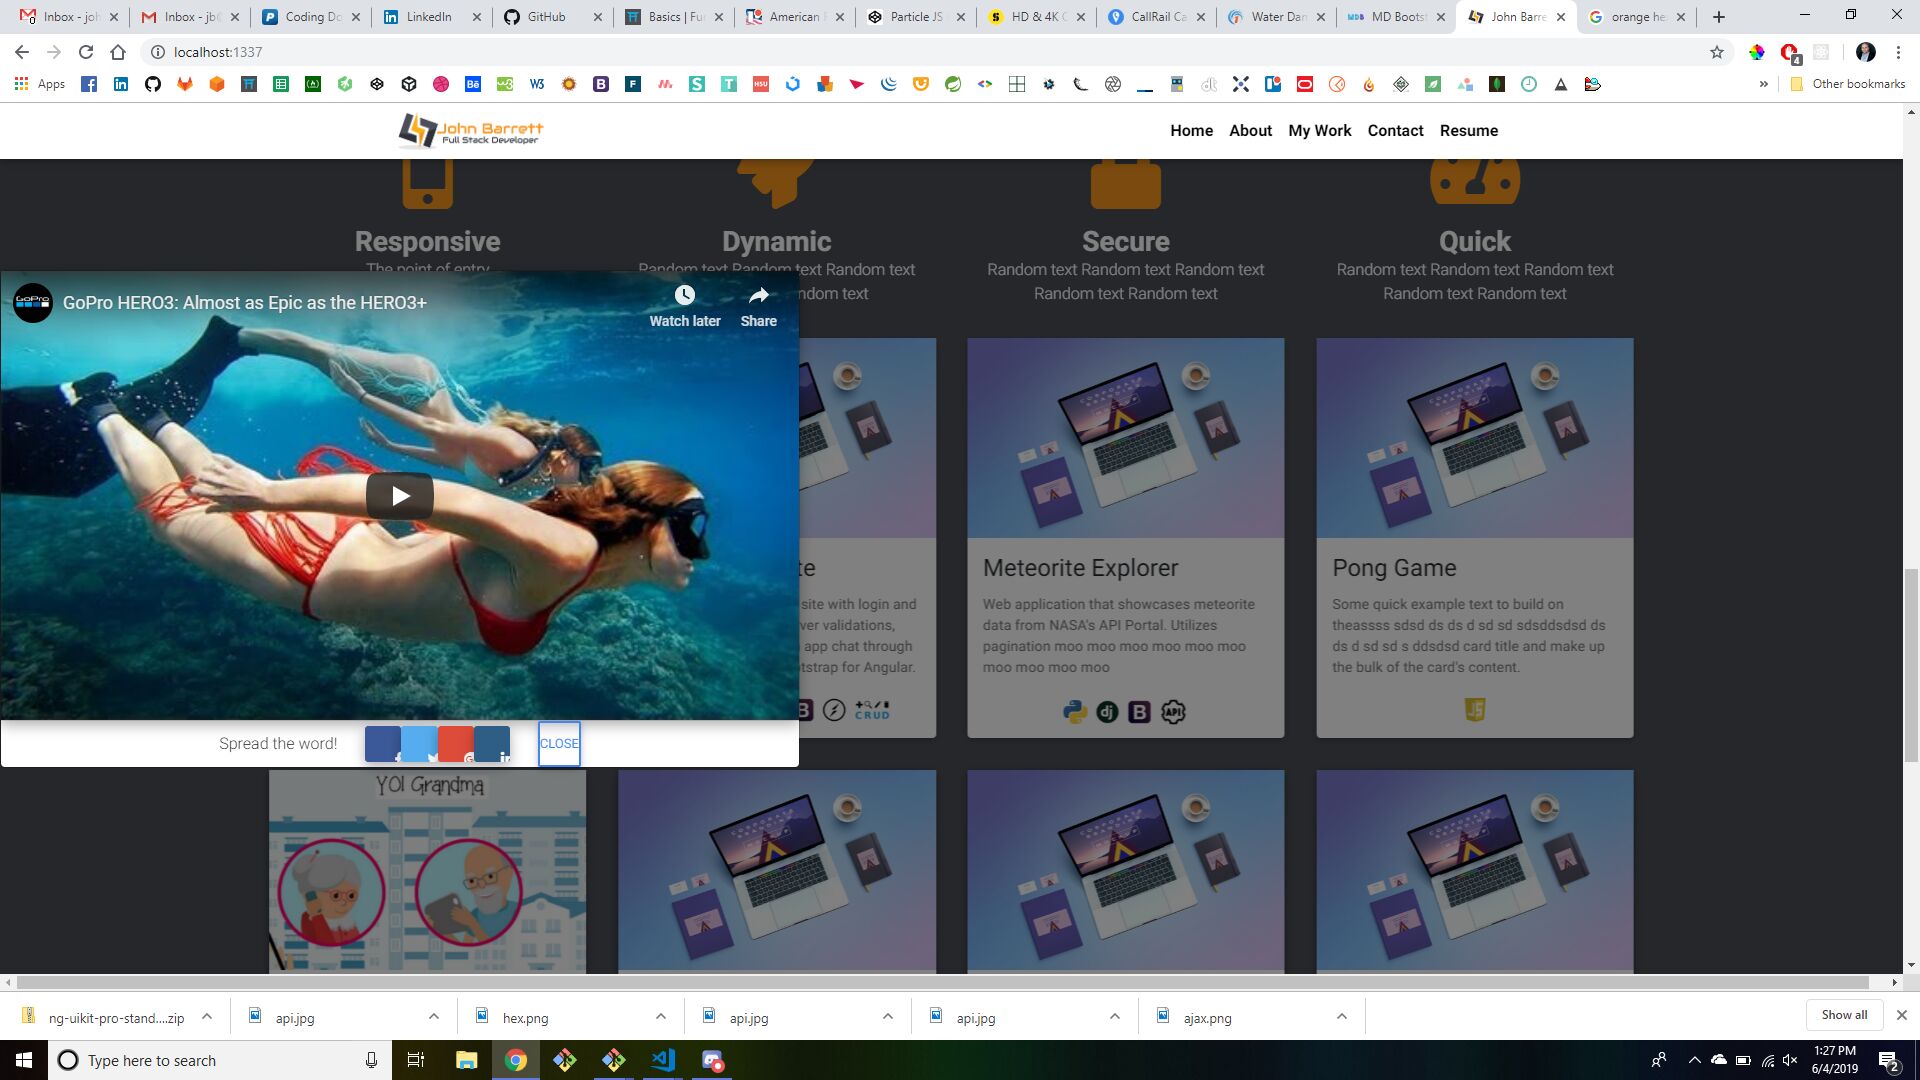Open the GitHub bookmark icon
Image resolution: width=1920 pixels, height=1080 pixels.
pyautogui.click(x=153, y=84)
